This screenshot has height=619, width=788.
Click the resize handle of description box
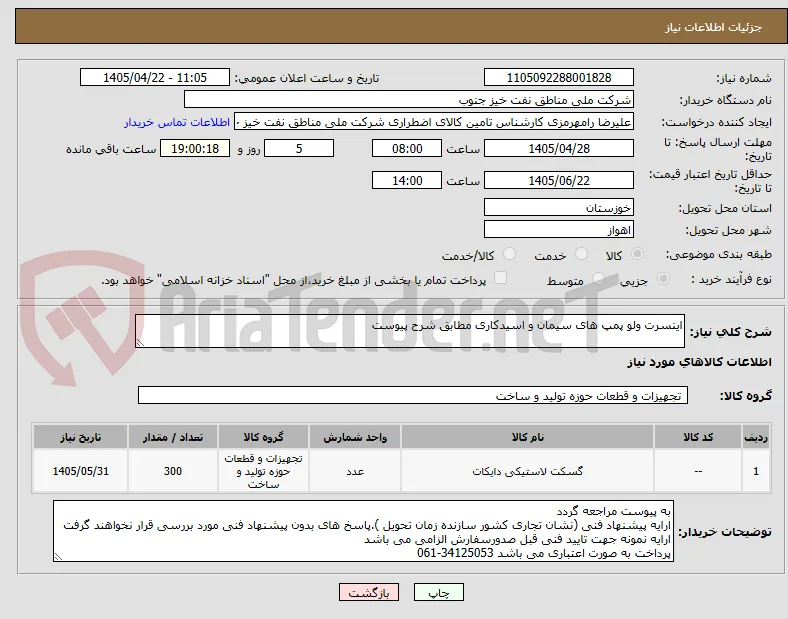coord(140,342)
